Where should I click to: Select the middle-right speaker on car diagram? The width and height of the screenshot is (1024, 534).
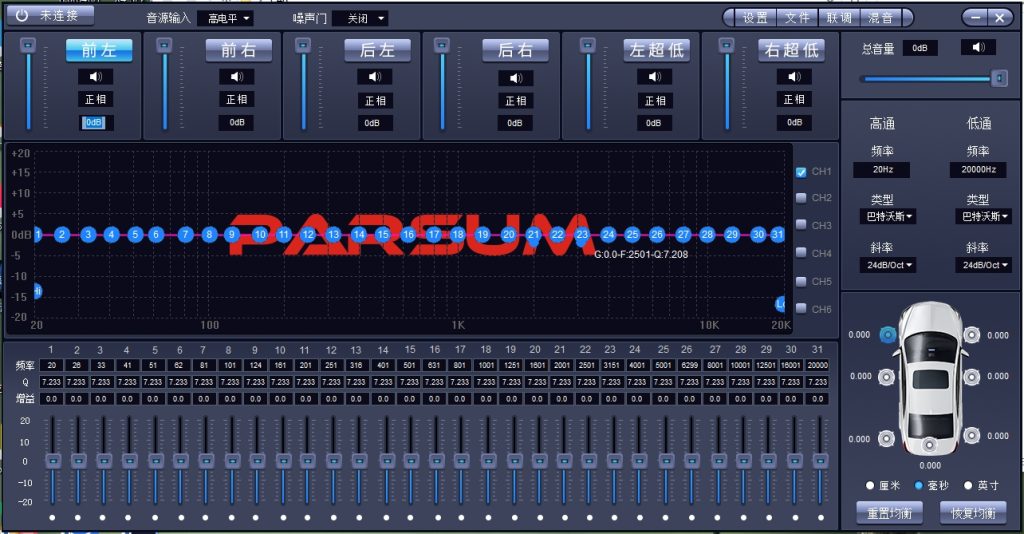pos(972,377)
